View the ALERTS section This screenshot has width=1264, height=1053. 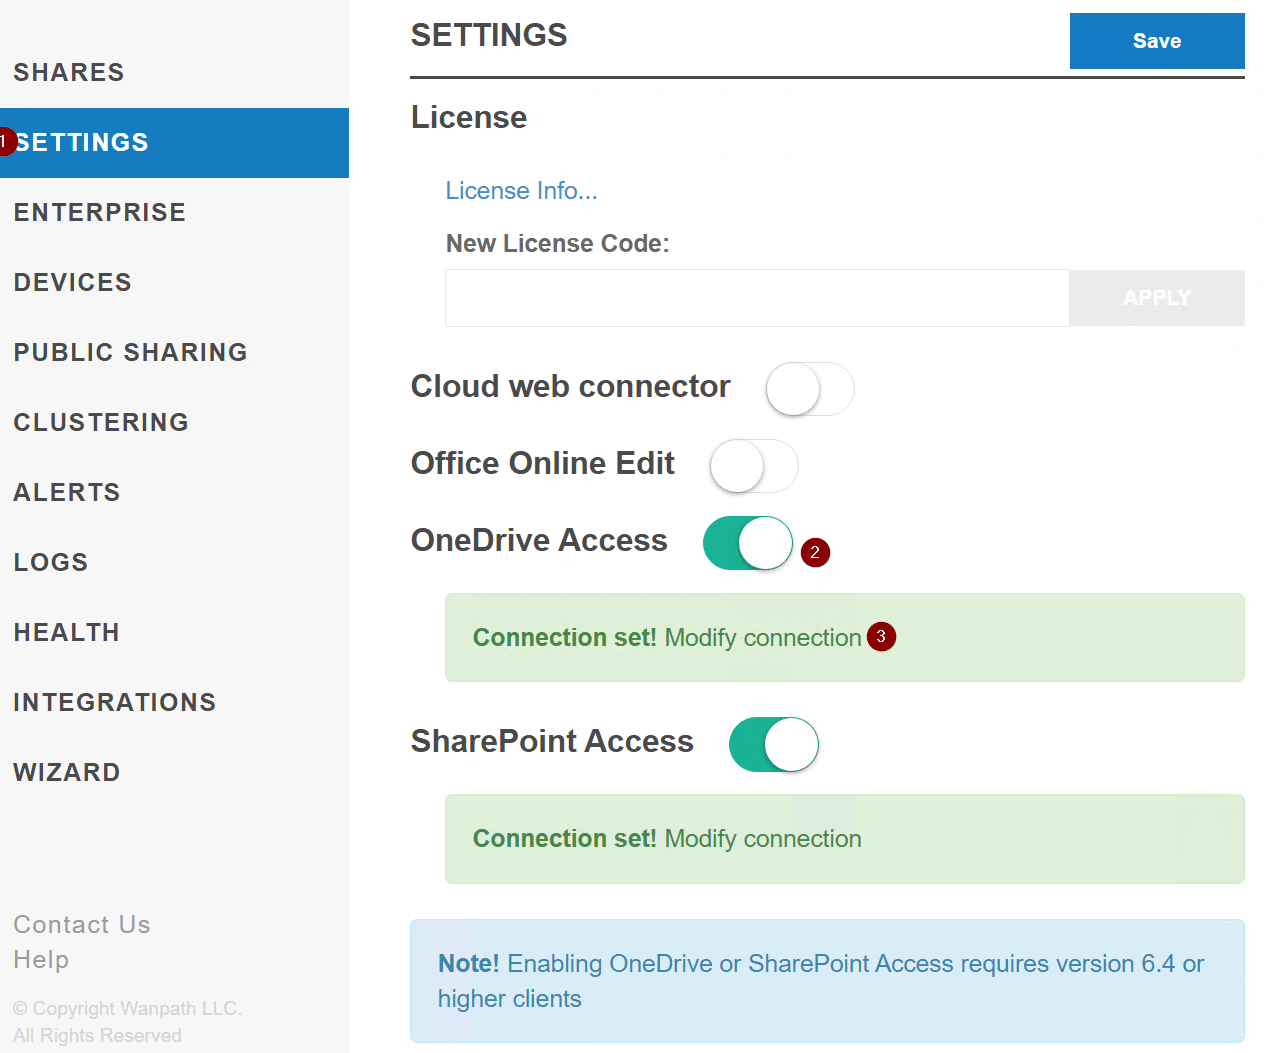point(66,492)
